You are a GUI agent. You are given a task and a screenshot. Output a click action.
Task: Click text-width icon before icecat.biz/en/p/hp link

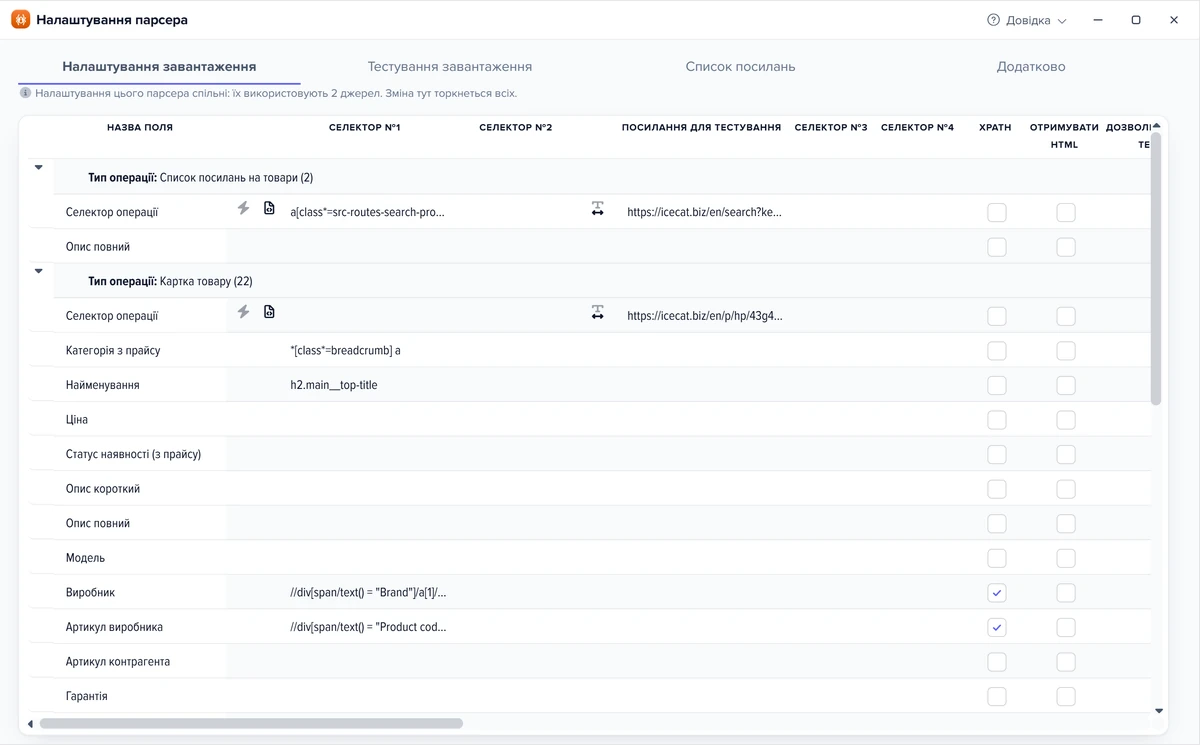597,313
